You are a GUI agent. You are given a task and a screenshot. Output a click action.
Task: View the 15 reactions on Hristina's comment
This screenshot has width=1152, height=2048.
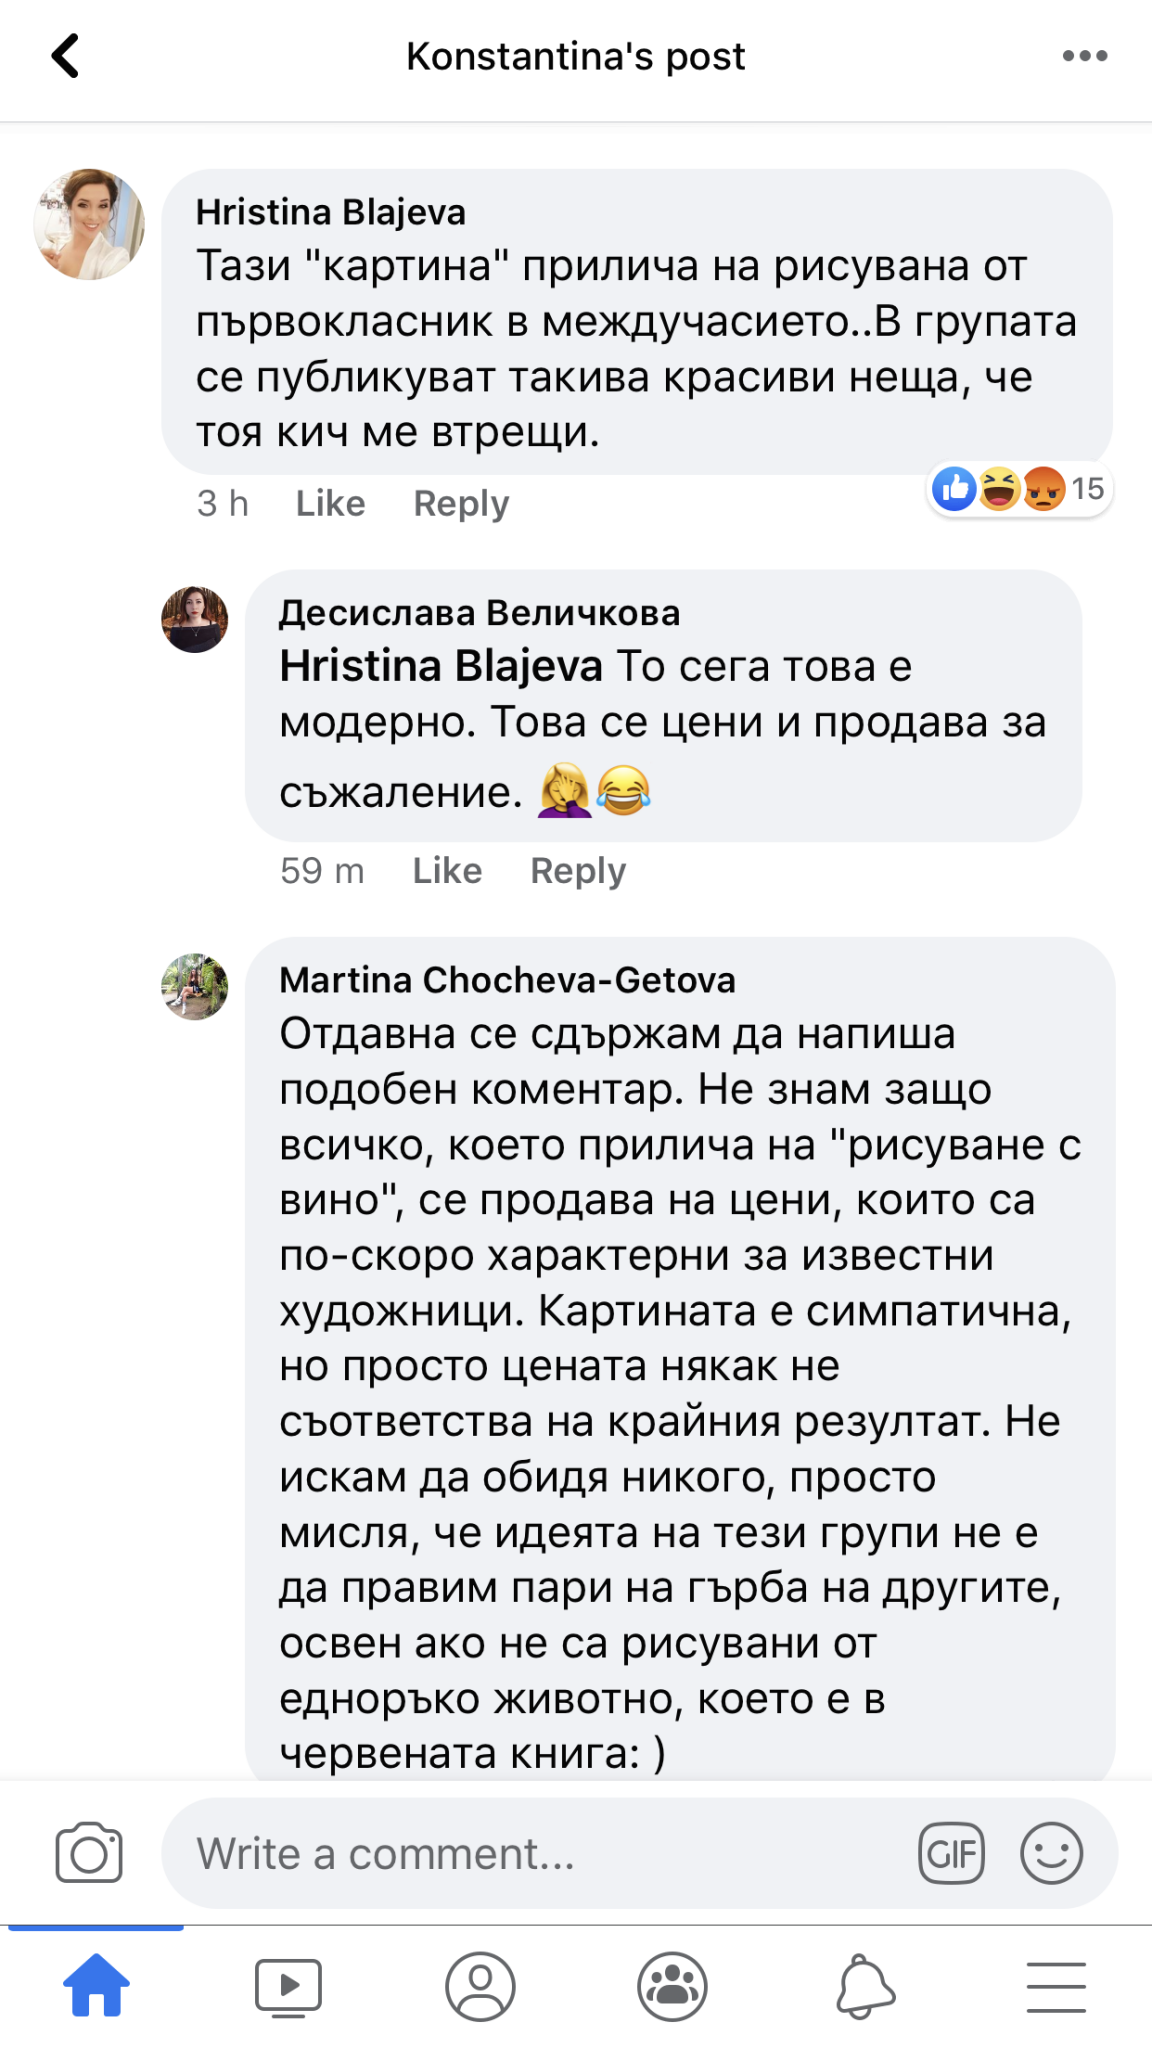tap(1019, 489)
